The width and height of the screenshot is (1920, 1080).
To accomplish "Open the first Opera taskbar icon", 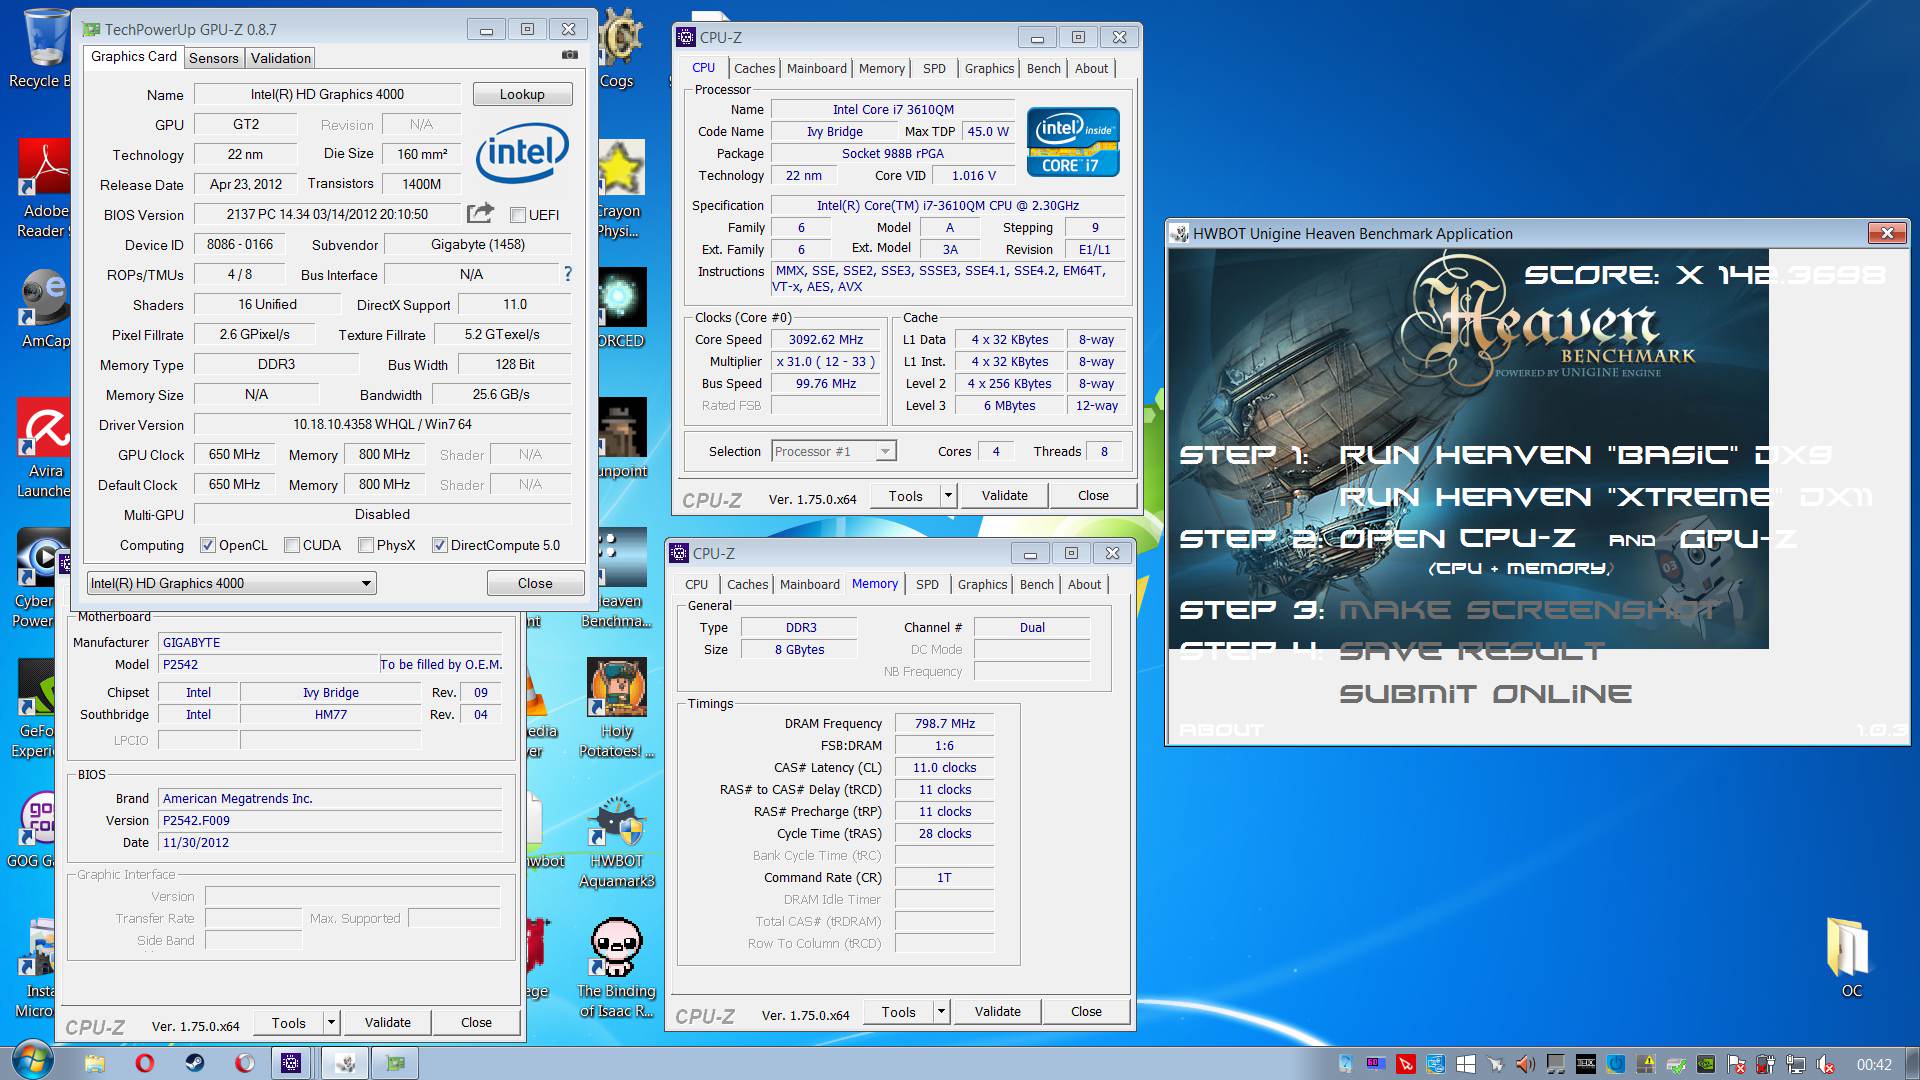I will pyautogui.click(x=145, y=1063).
